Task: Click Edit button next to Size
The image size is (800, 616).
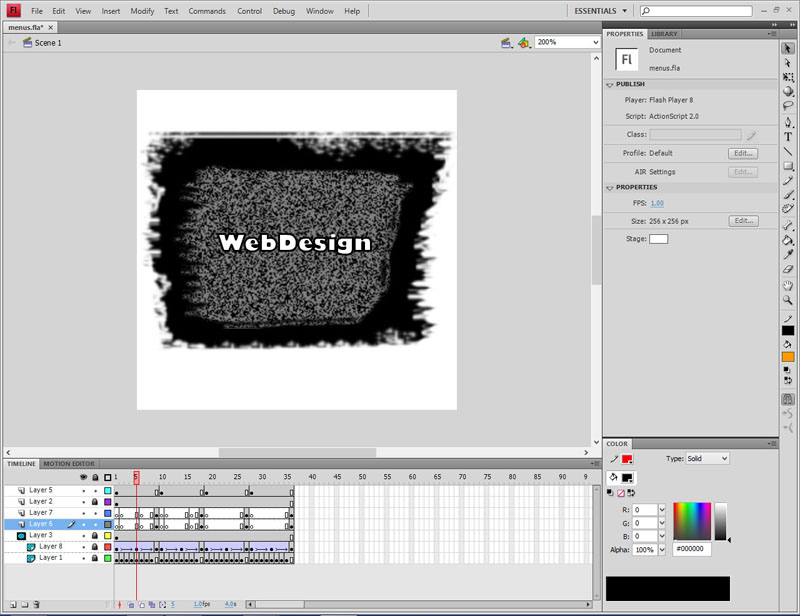Action: [742, 220]
